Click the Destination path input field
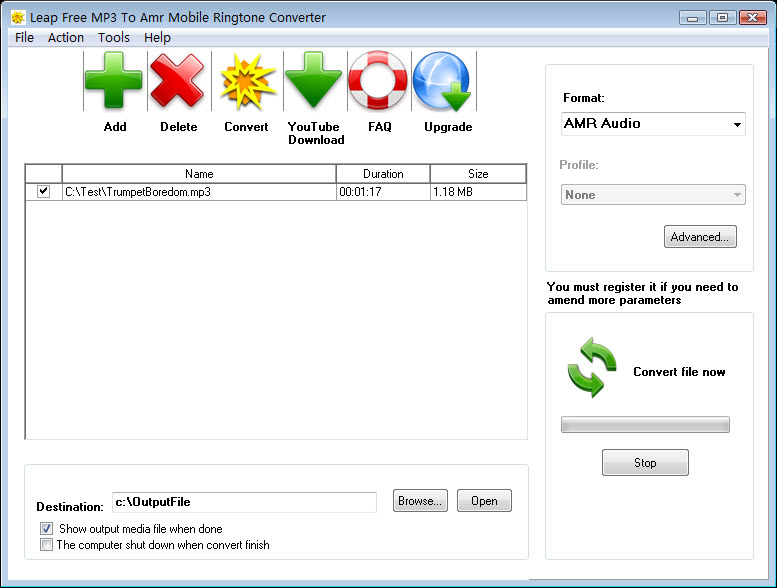 (x=244, y=502)
